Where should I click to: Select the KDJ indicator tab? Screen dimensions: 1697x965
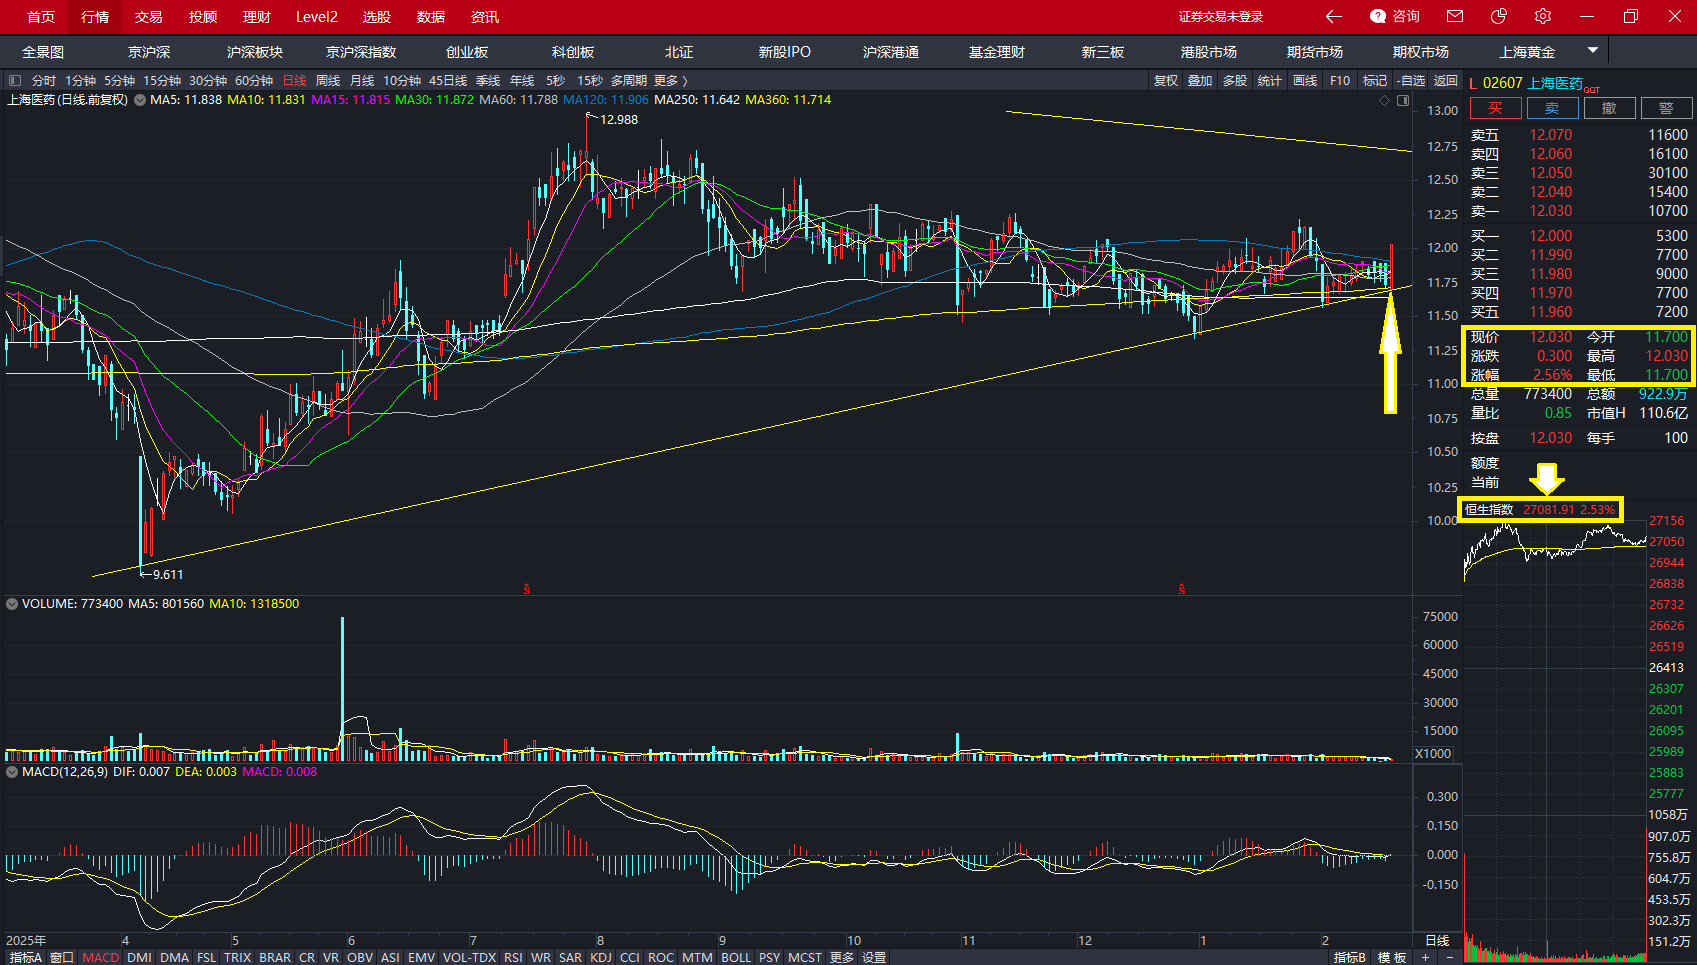[x=601, y=957]
